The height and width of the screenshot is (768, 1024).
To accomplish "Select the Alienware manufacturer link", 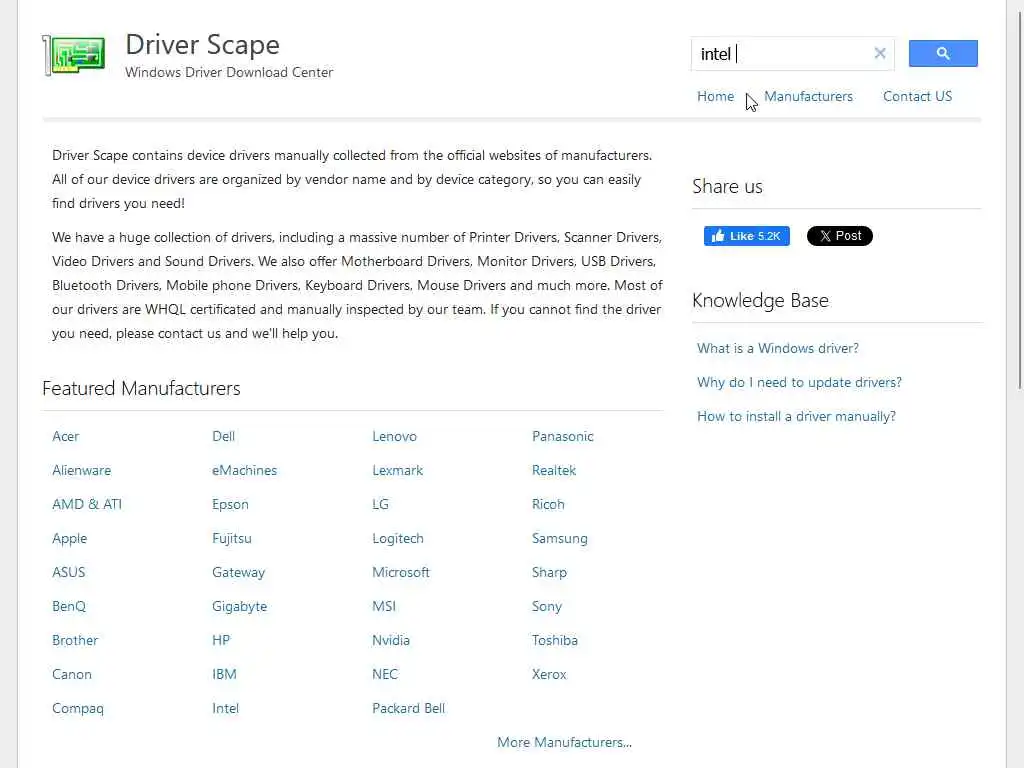I will (x=82, y=470).
